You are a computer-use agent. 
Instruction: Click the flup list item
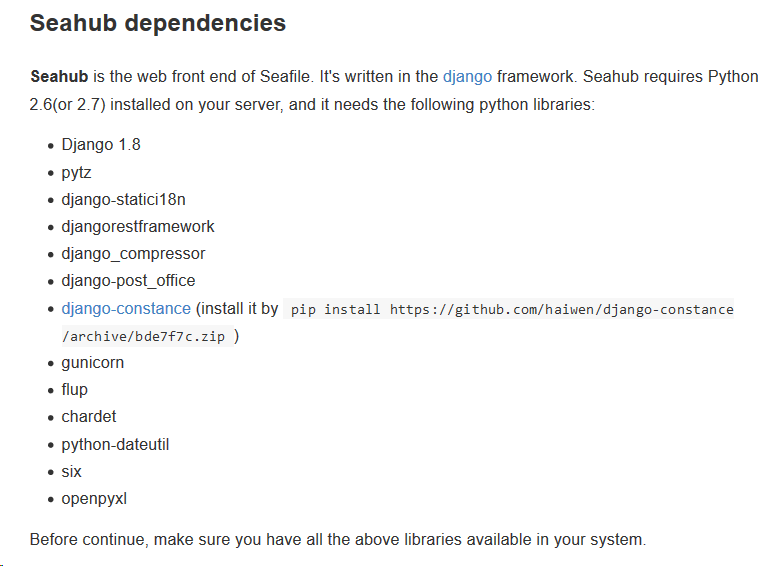click(x=74, y=390)
